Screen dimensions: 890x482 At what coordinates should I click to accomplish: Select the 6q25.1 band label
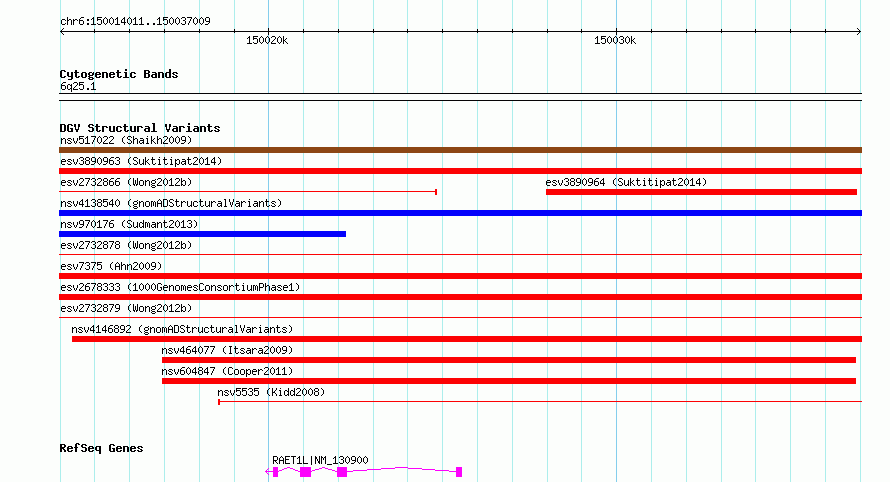click(78, 86)
